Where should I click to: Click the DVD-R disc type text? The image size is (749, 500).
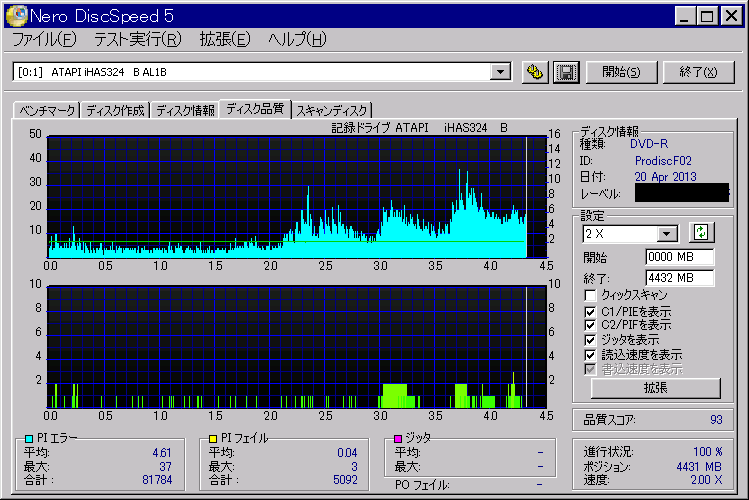(x=649, y=144)
